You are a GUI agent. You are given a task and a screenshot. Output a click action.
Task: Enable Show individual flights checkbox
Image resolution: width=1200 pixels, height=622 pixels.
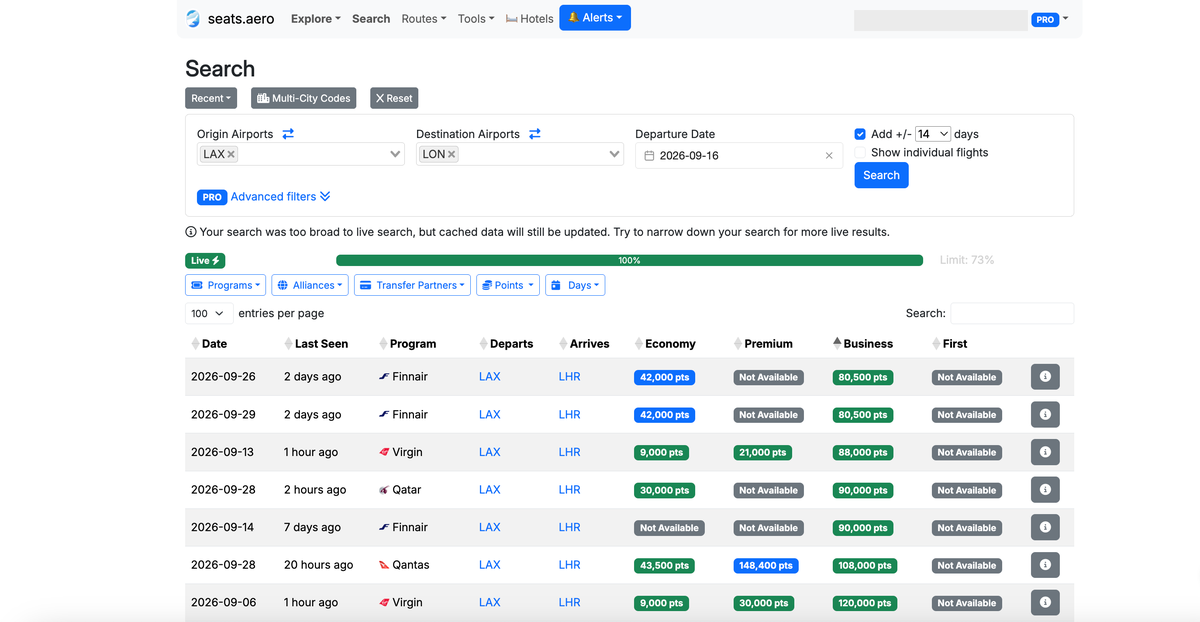click(x=860, y=153)
